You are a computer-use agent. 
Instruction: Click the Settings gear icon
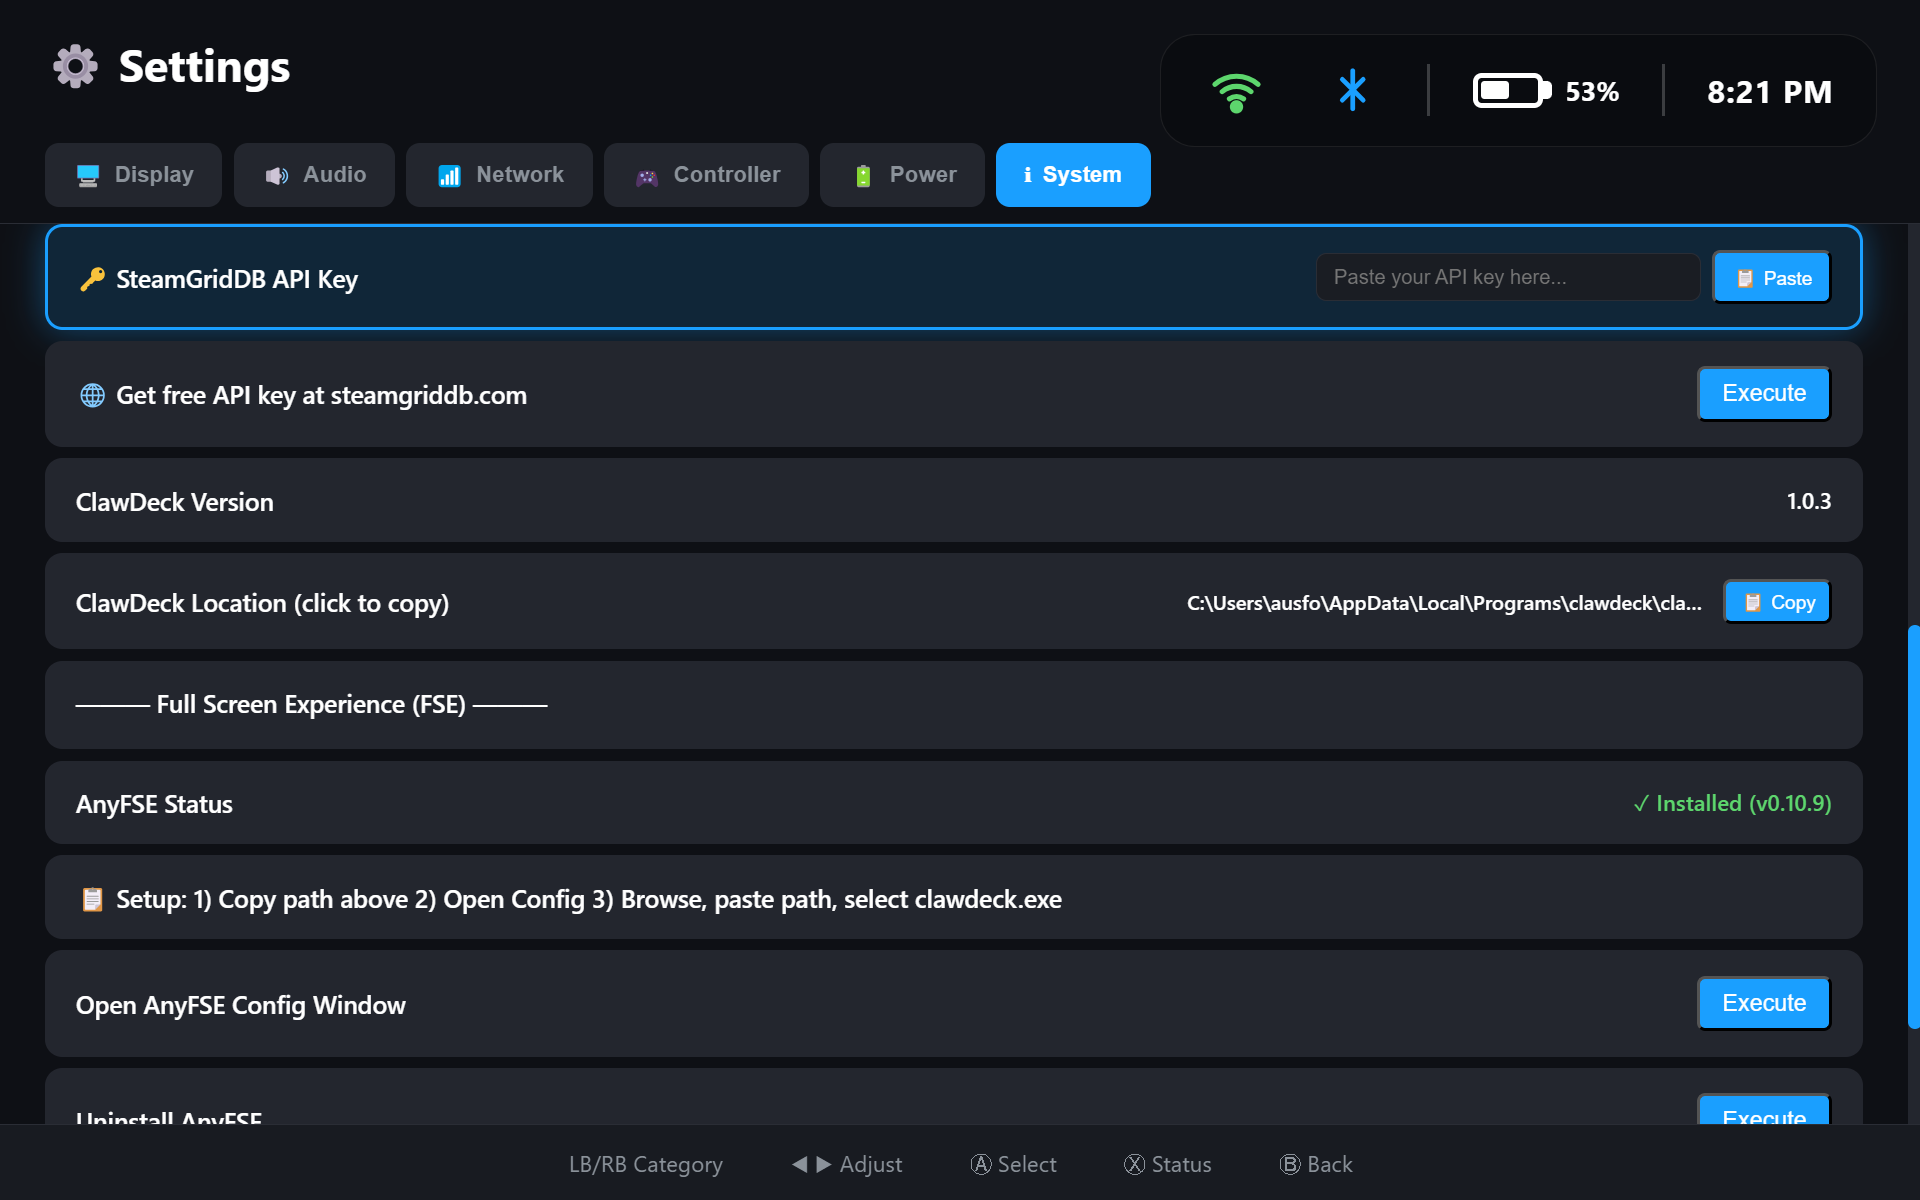73,66
